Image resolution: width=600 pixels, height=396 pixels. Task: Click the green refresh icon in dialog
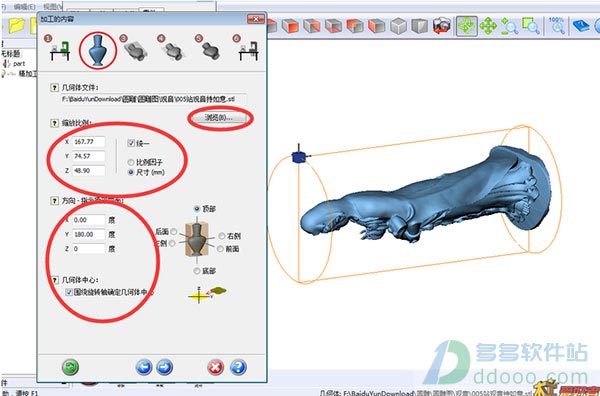click(x=70, y=367)
